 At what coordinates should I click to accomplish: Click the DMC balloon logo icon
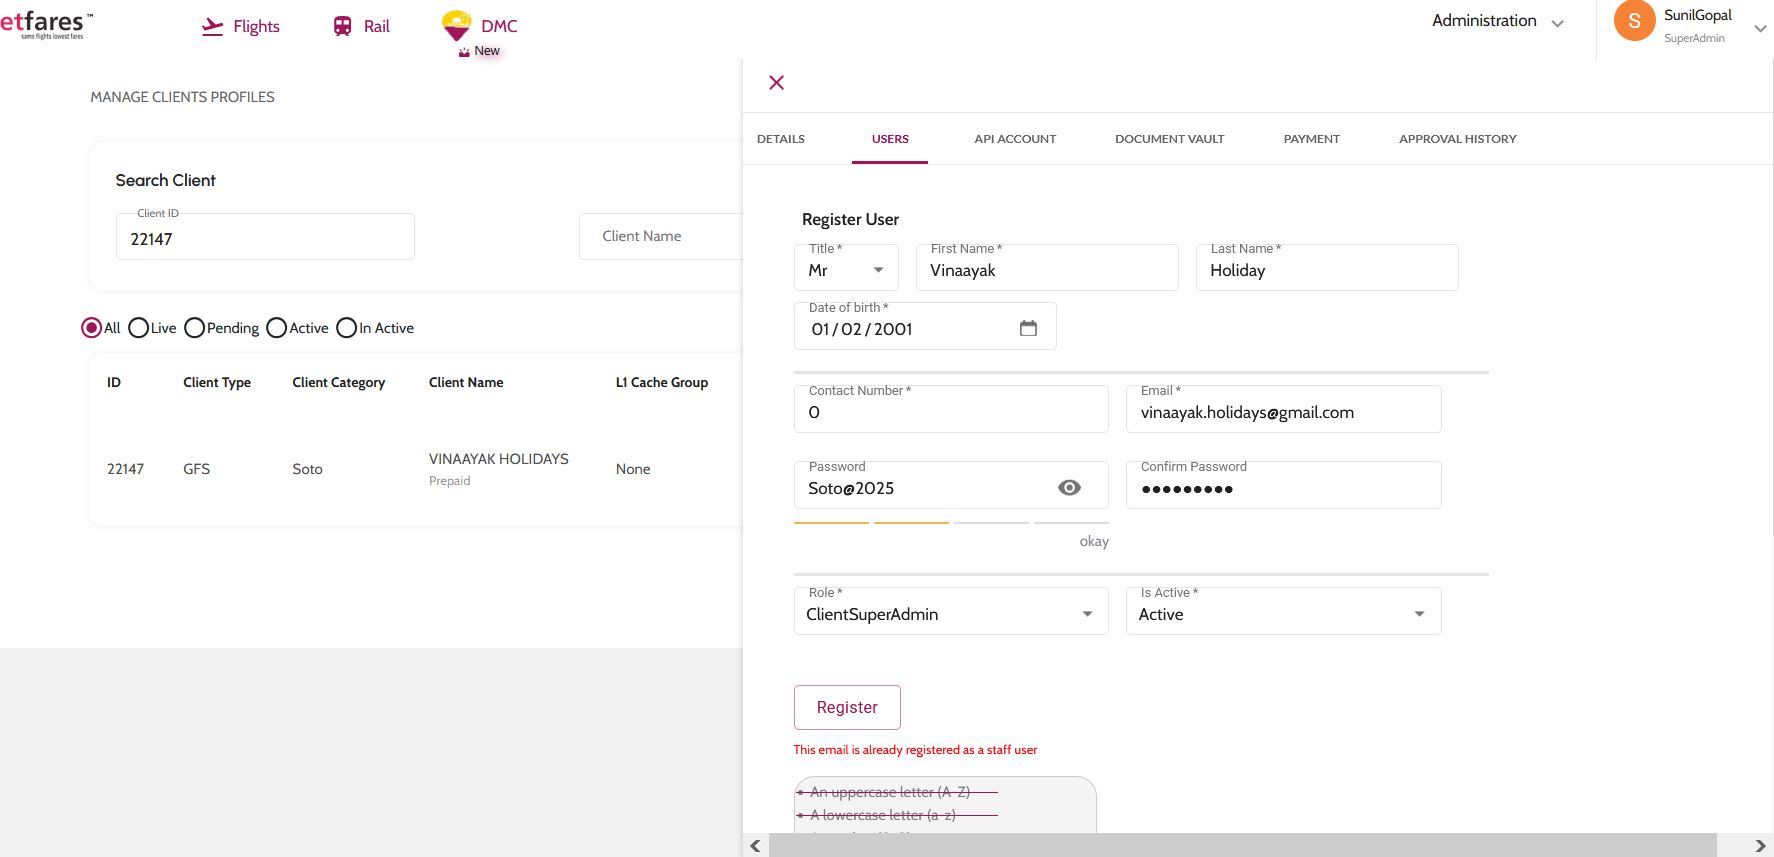[457, 25]
